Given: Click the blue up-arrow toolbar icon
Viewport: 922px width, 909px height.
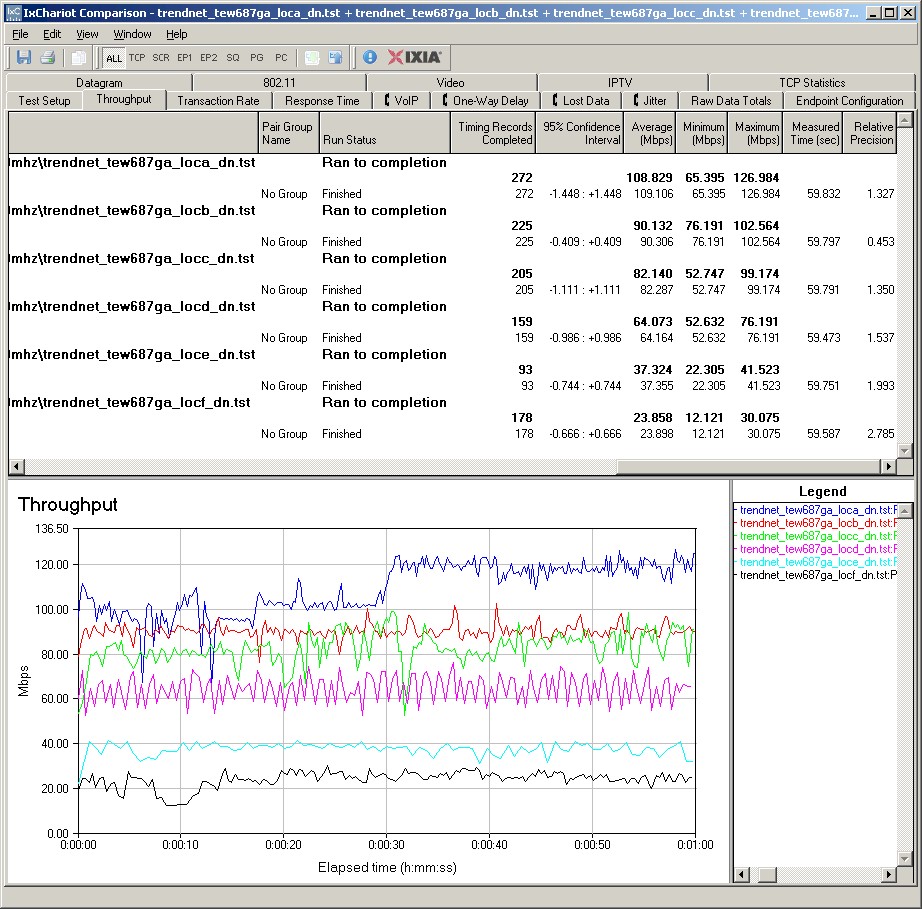Looking at the screenshot, I should tap(336, 58).
